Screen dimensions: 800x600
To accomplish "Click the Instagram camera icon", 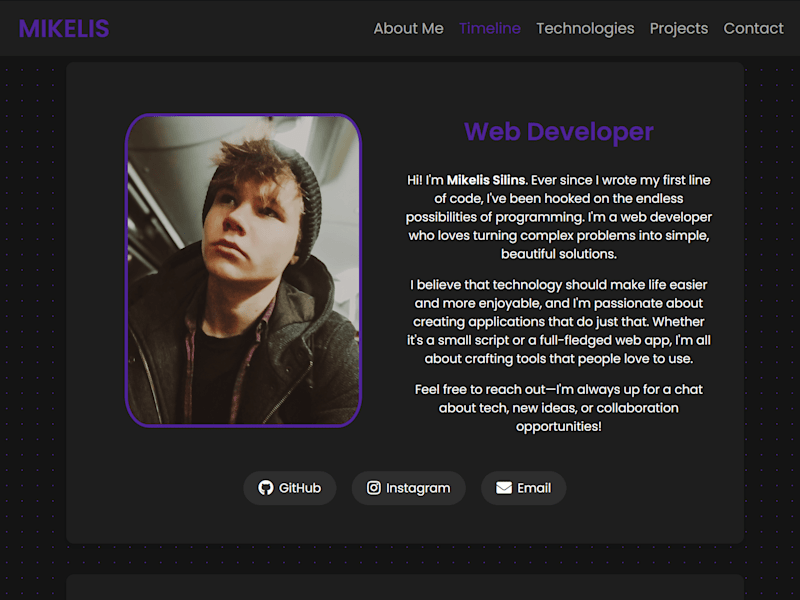I will 373,488.
